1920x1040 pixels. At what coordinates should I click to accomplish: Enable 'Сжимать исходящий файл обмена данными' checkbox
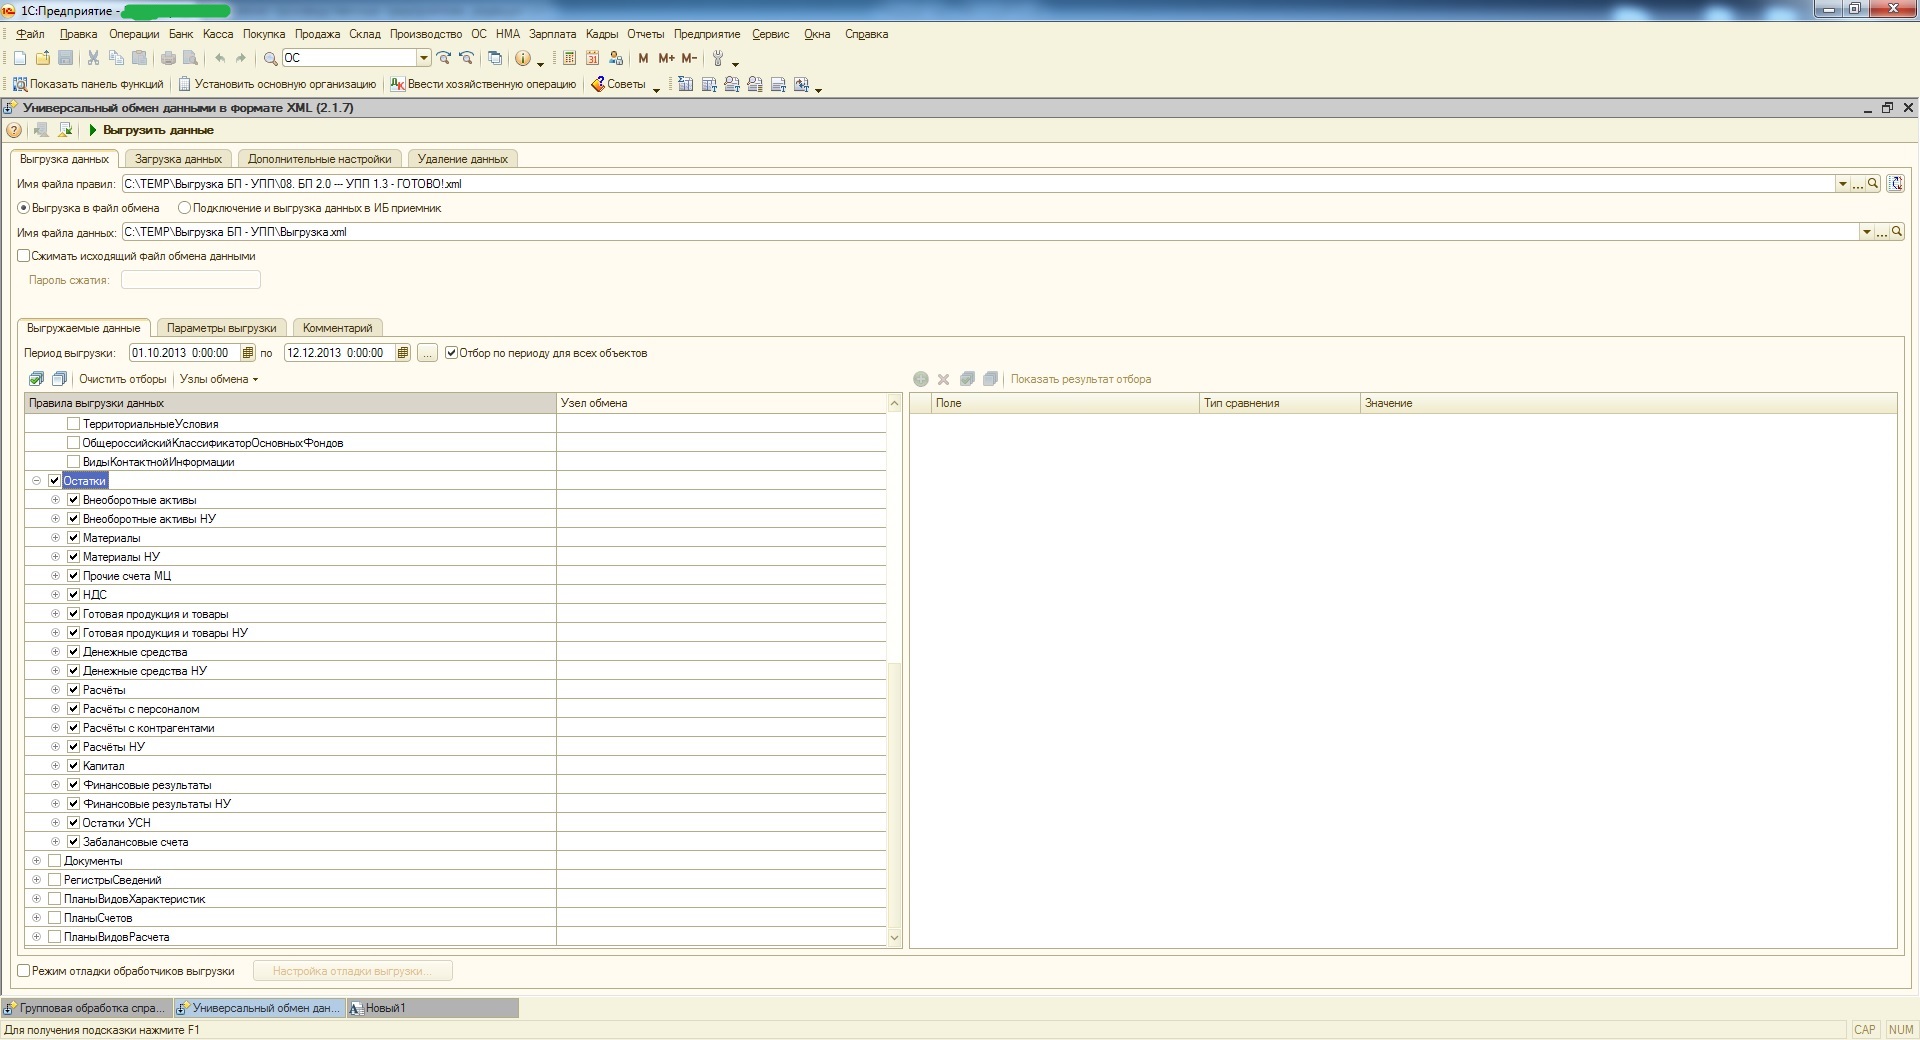tap(24, 256)
